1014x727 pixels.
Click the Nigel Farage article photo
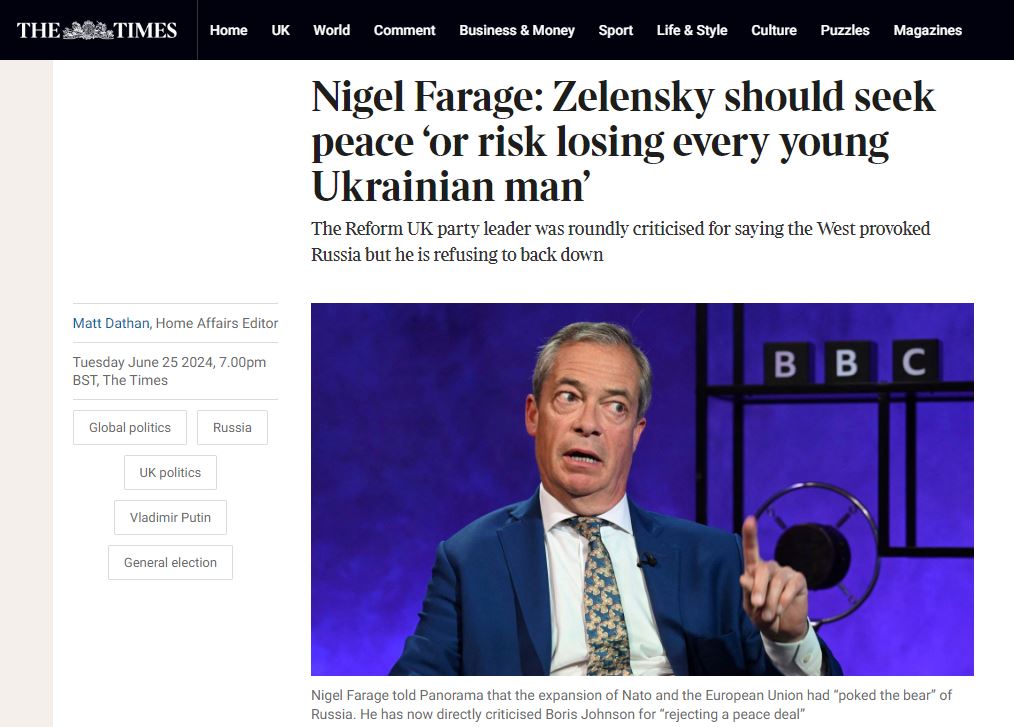coord(642,489)
